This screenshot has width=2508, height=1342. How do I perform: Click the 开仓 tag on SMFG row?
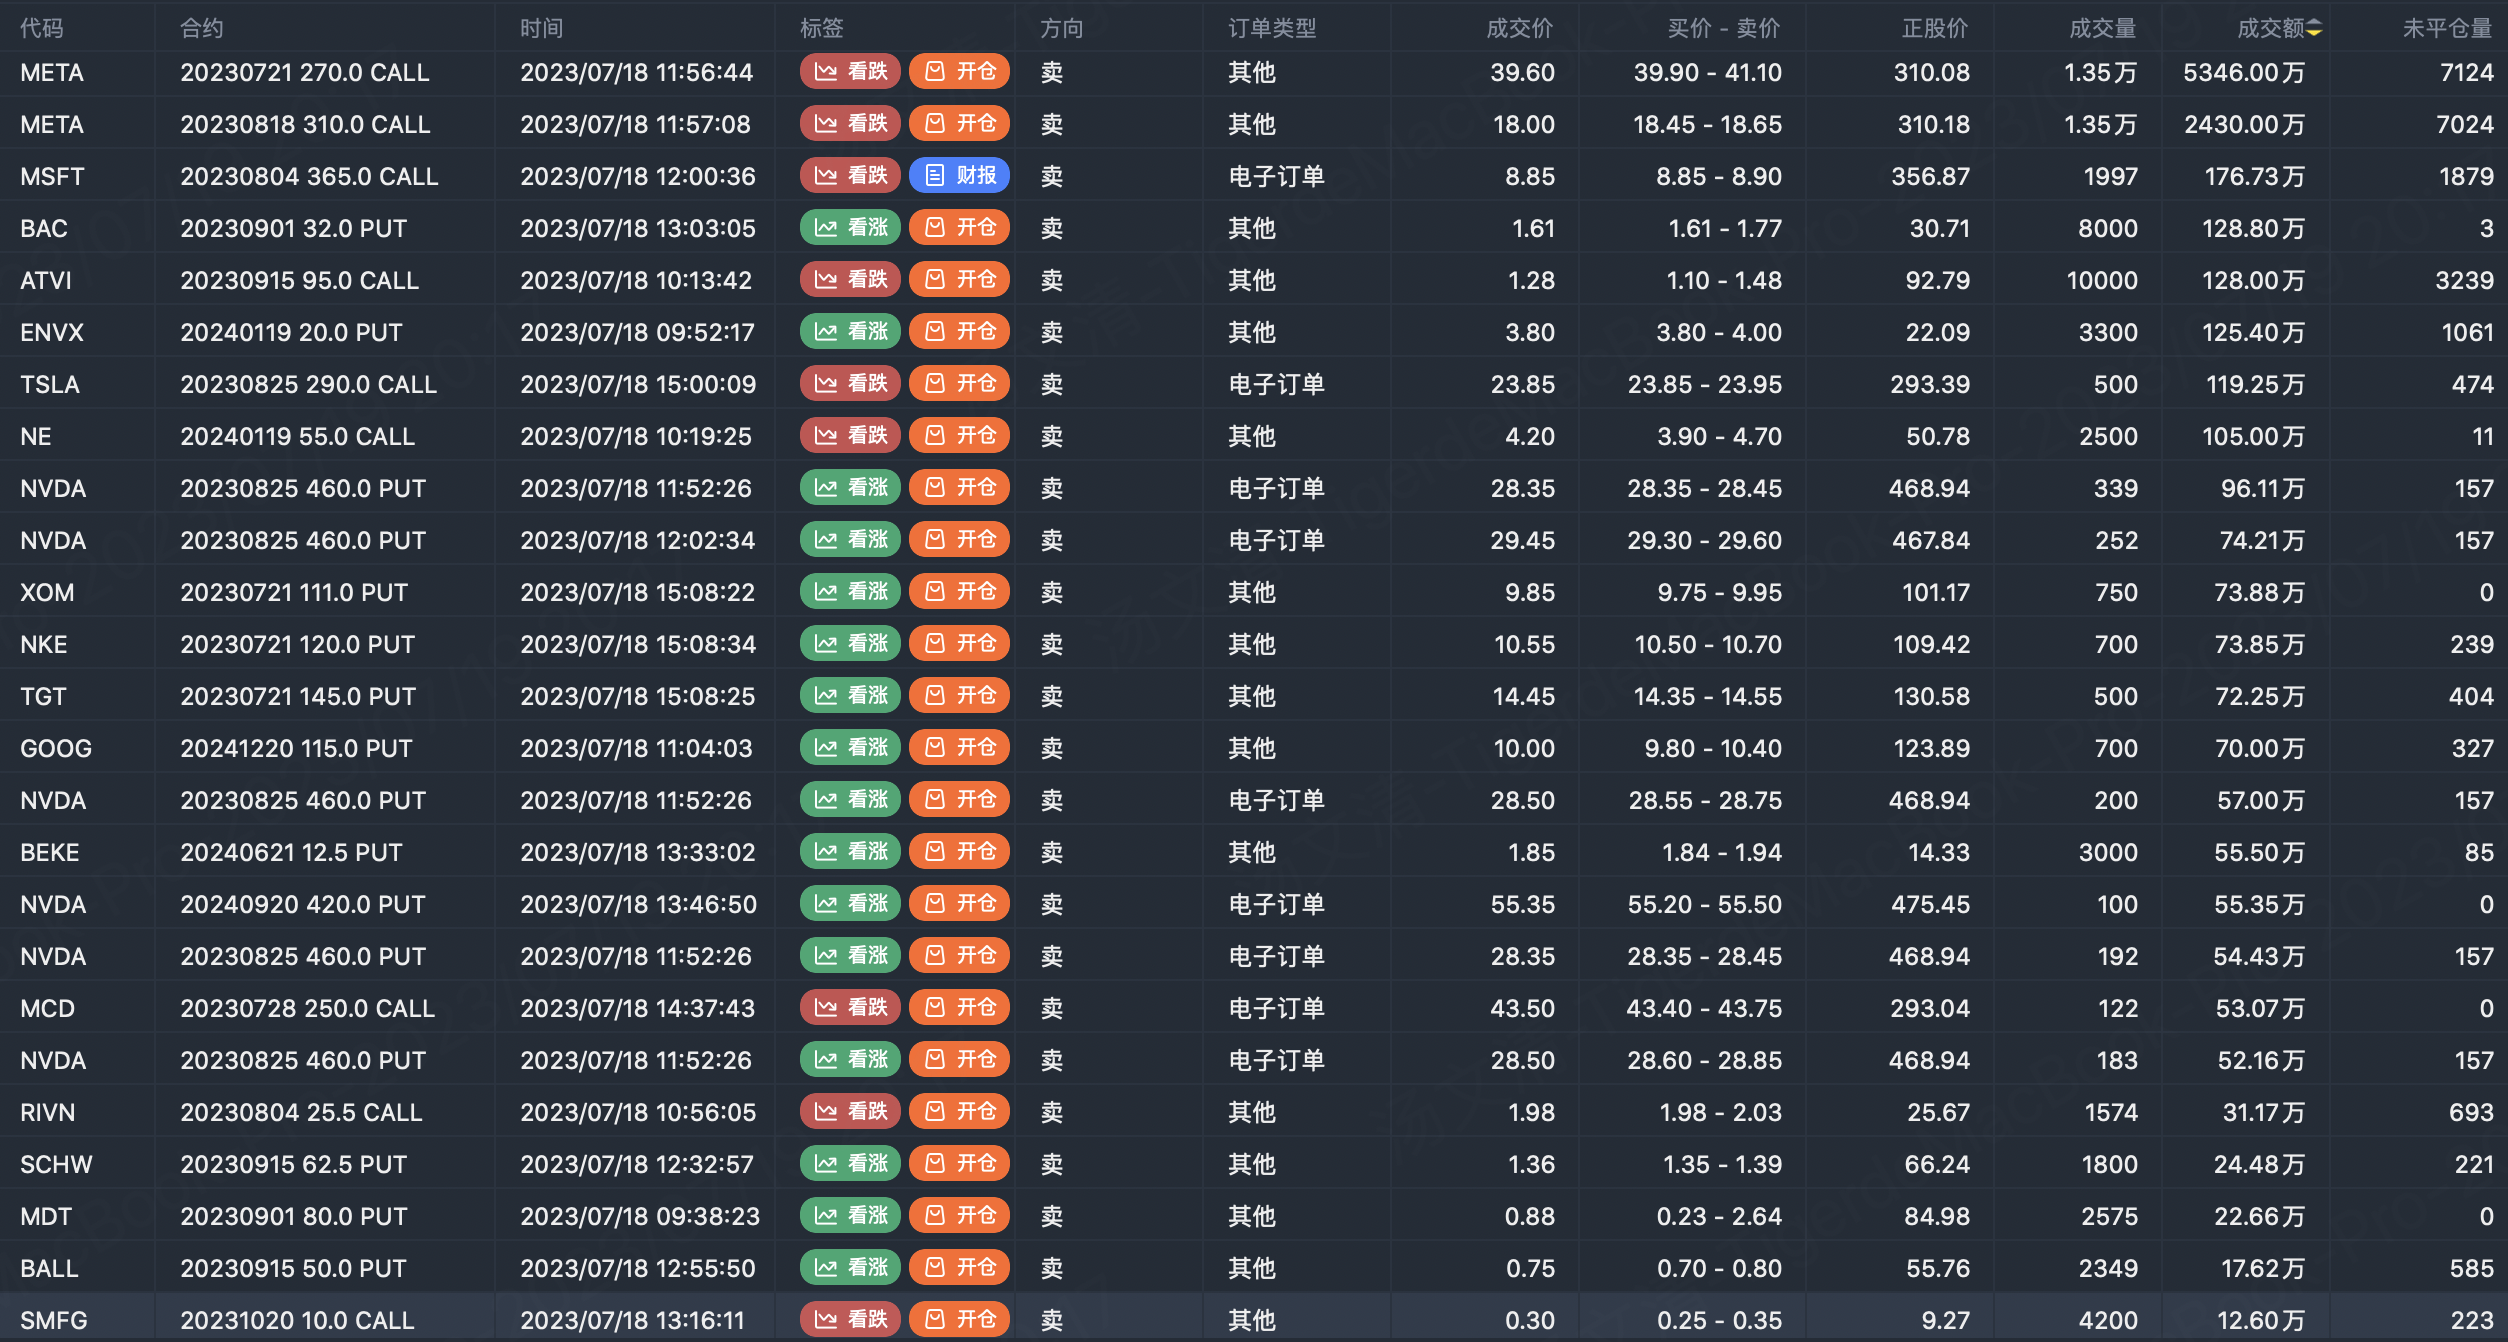(x=959, y=1320)
